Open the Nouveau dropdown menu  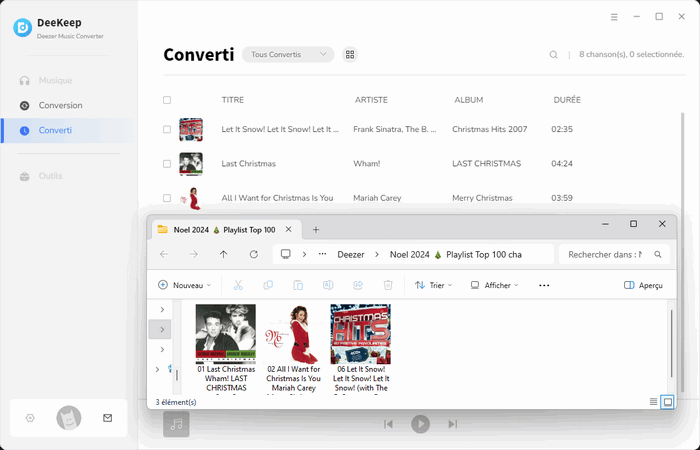click(184, 285)
